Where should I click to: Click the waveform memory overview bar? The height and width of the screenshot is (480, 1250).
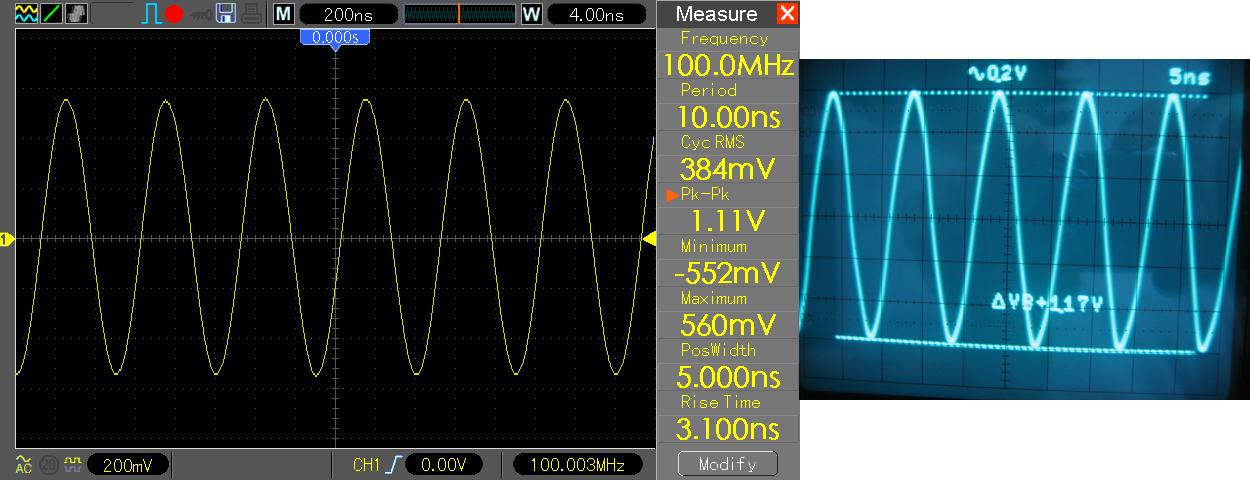click(x=459, y=14)
